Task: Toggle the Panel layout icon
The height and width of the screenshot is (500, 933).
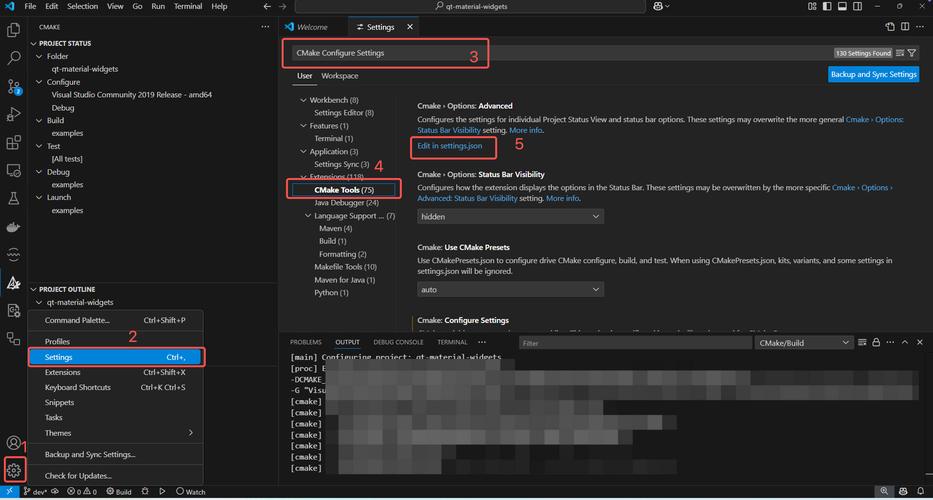Action: (842, 6)
